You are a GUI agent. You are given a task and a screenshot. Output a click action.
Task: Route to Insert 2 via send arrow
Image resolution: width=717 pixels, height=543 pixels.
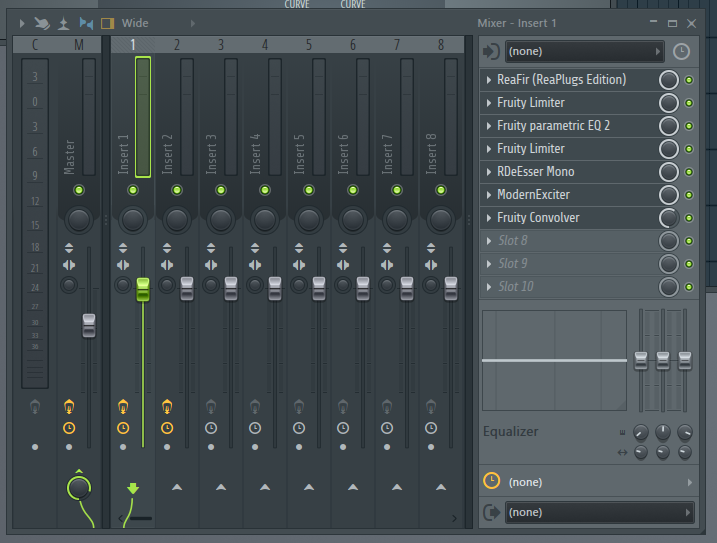click(177, 487)
